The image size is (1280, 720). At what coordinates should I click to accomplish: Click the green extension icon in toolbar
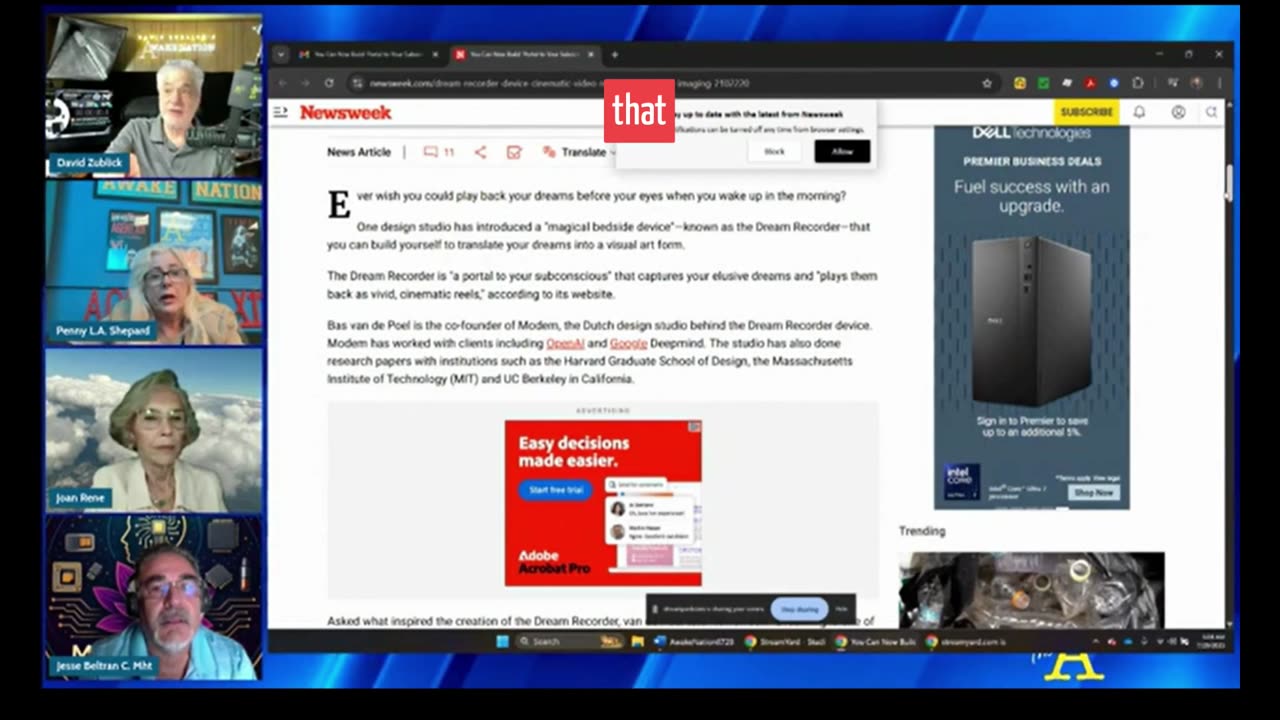point(1043,83)
